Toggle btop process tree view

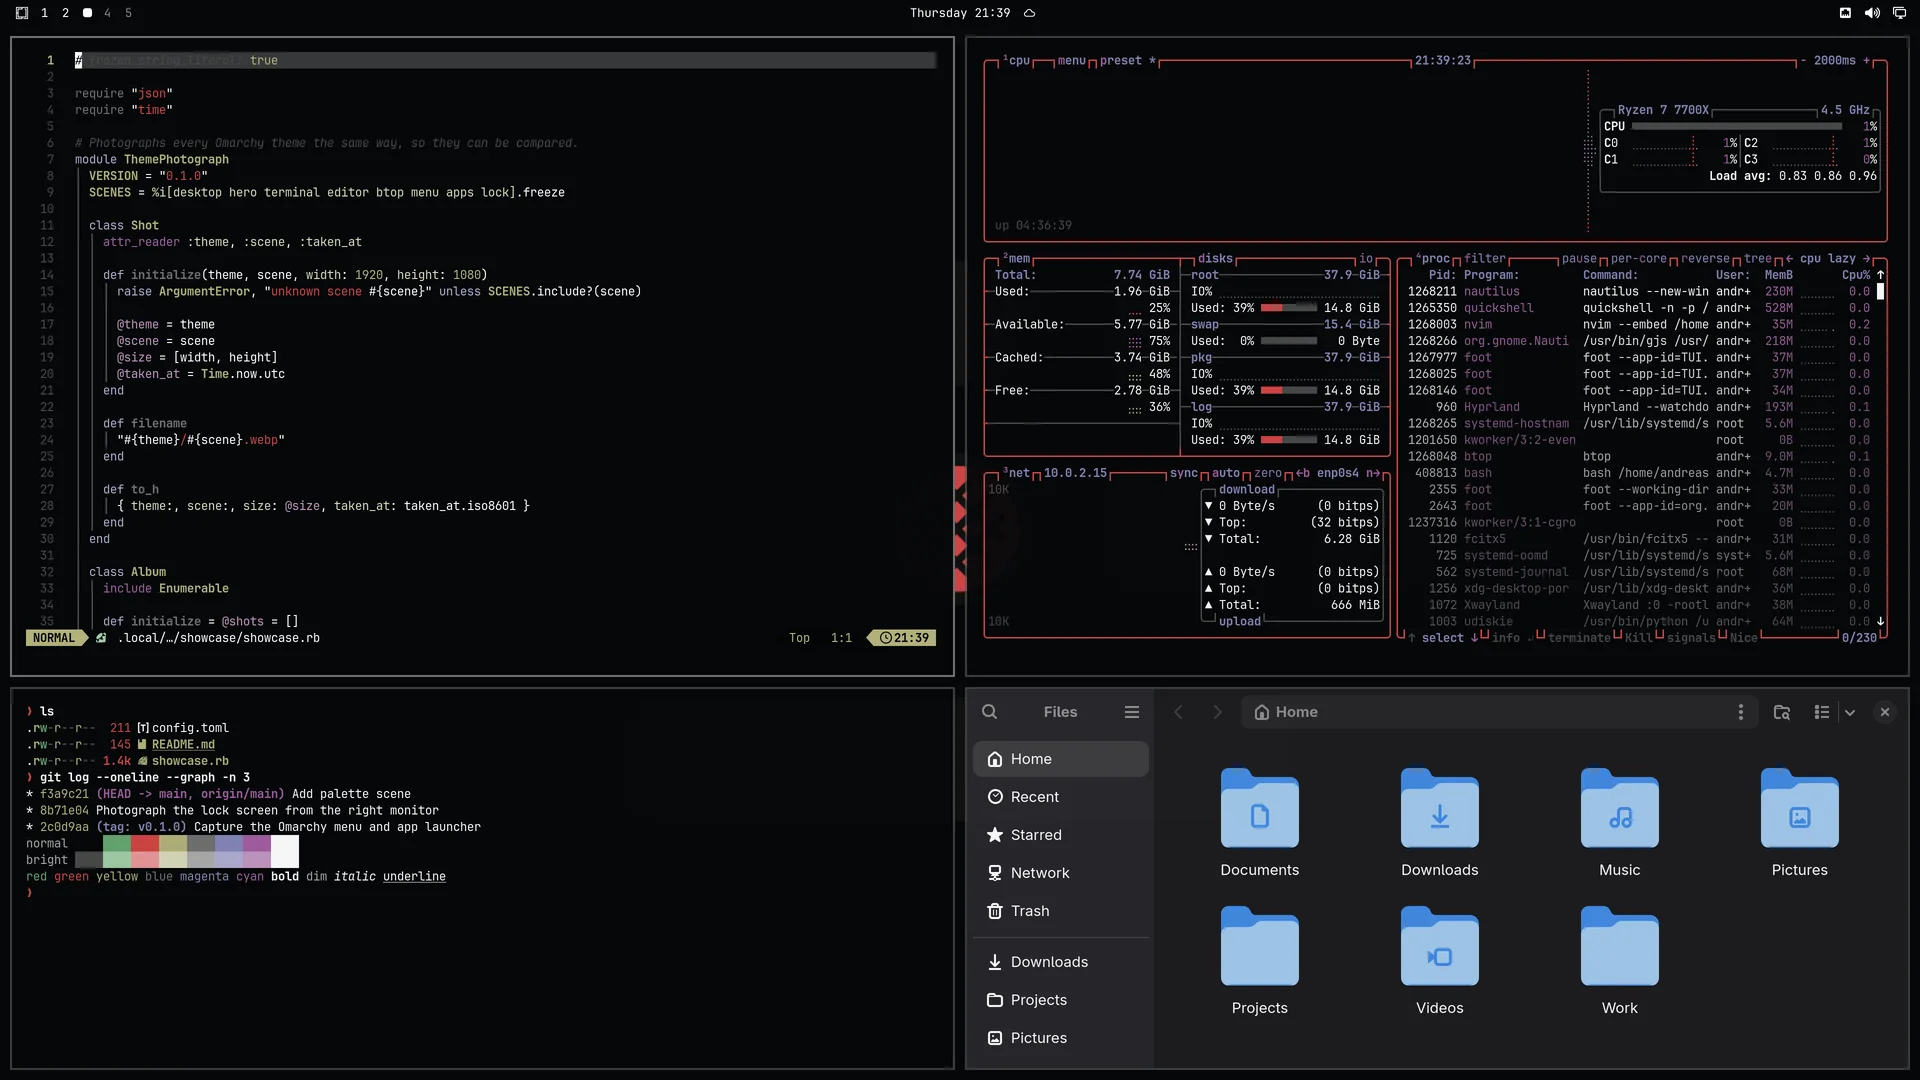point(1757,259)
